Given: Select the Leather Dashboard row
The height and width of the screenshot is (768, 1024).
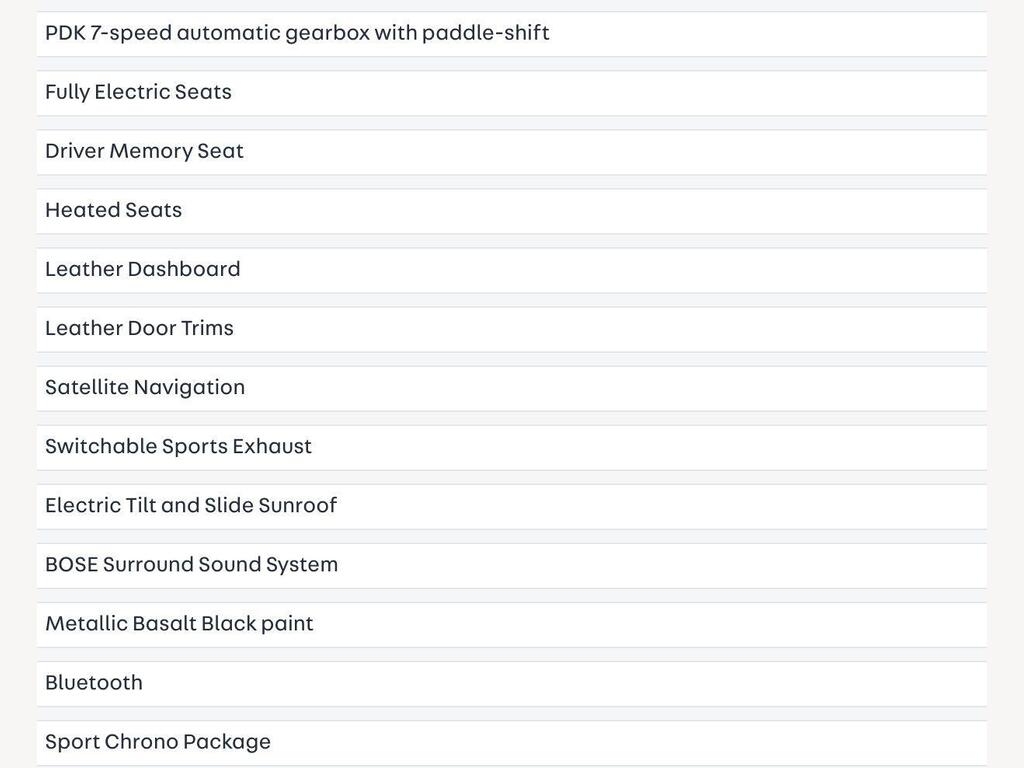Looking at the screenshot, I should pyautogui.click(x=511, y=270).
